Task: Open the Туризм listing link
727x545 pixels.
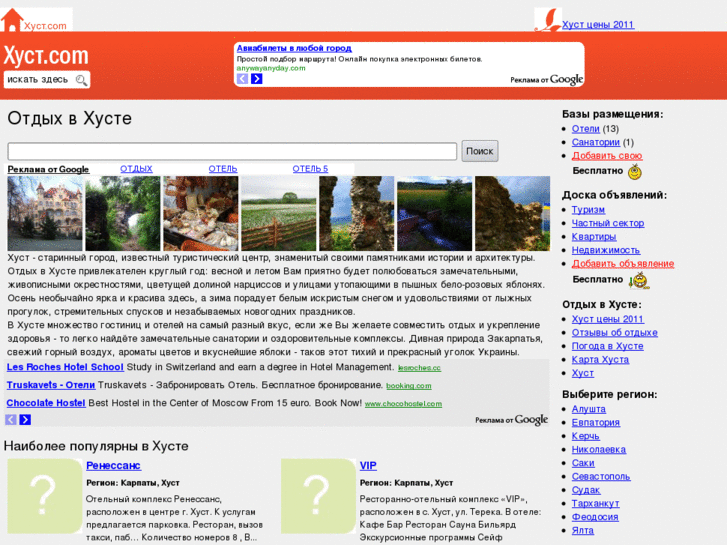Action: [588, 210]
